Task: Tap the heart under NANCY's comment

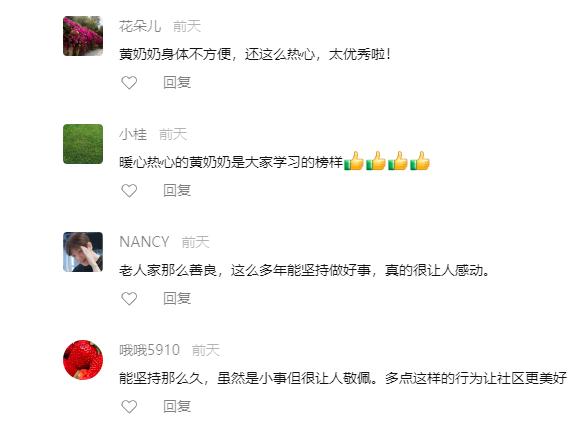Action: (x=129, y=299)
